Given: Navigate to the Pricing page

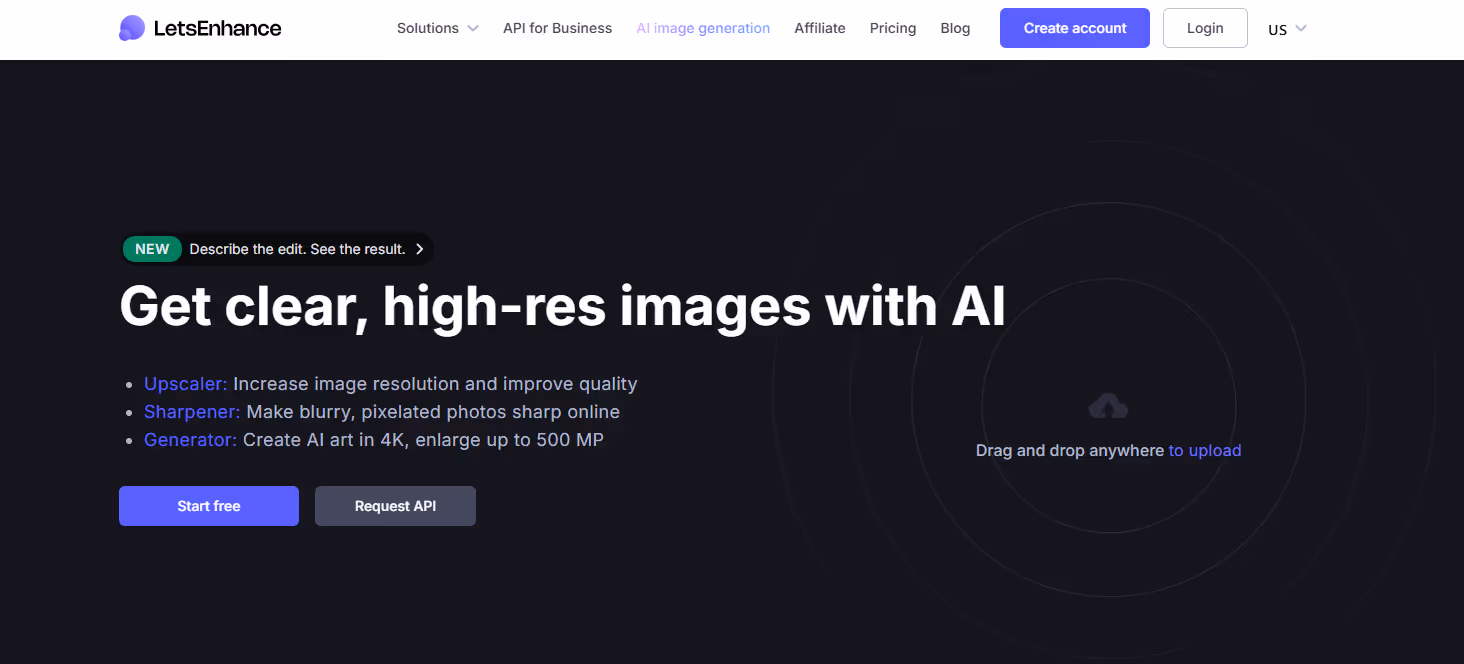Looking at the screenshot, I should coord(893,28).
